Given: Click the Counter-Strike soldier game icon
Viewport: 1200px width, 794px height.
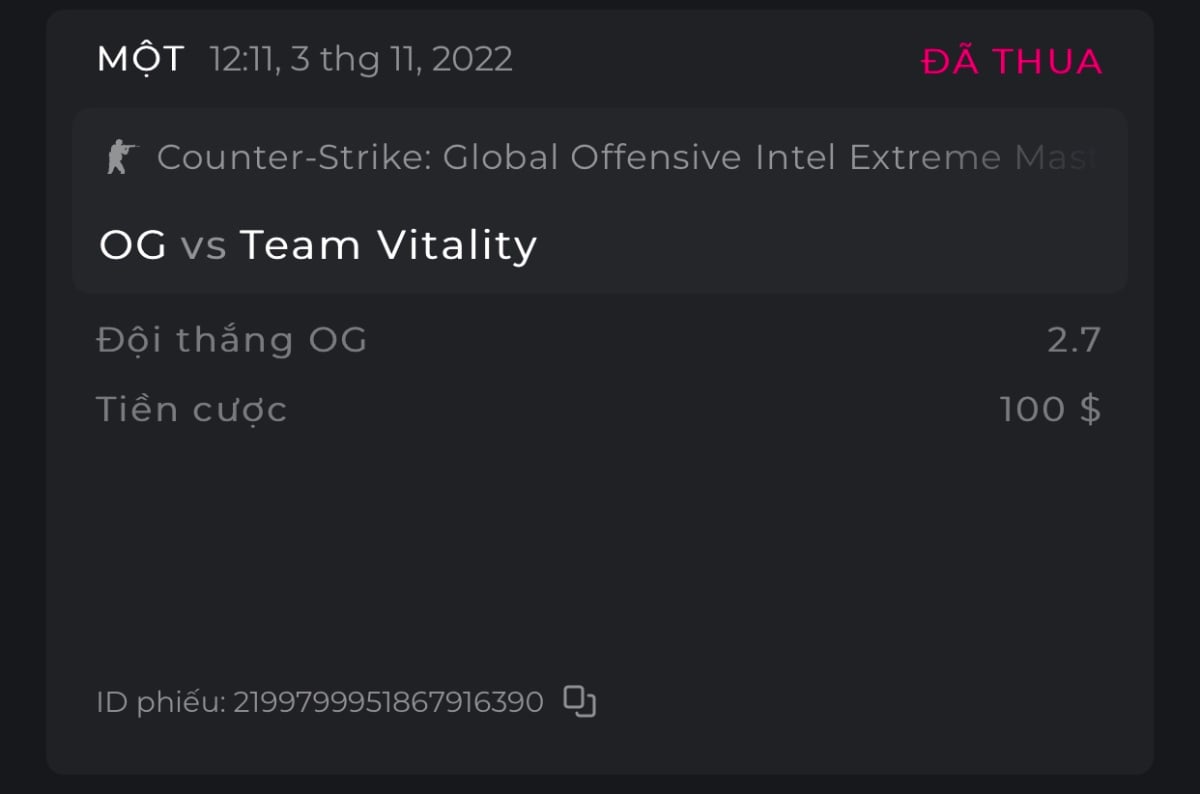Looking at the screenshot, I should click(121, 157).
